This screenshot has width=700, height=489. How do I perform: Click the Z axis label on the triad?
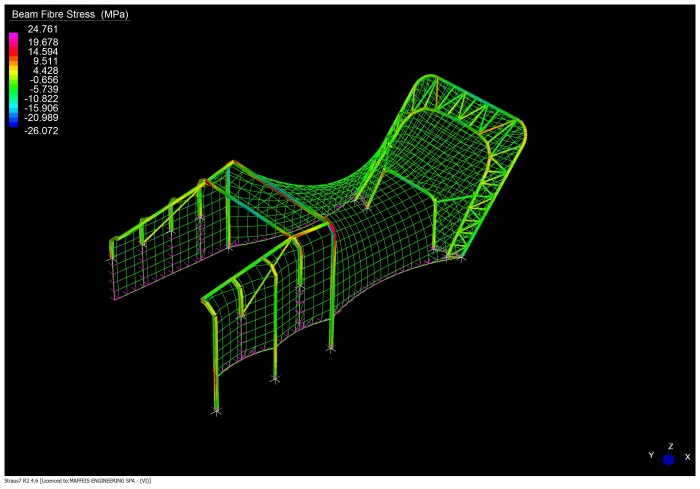(669, 446)
